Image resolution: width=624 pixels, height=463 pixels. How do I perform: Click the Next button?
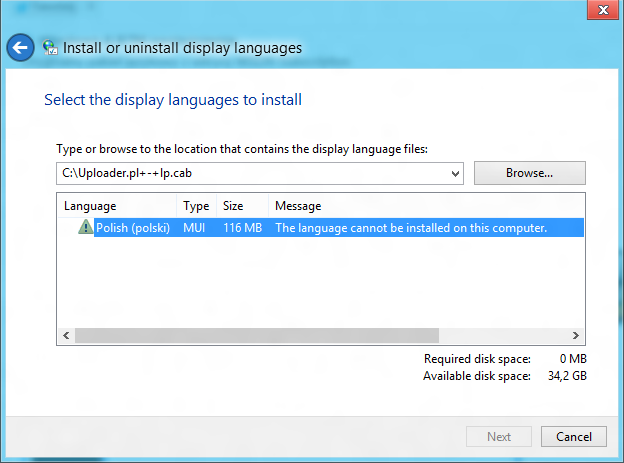(499, 437)
